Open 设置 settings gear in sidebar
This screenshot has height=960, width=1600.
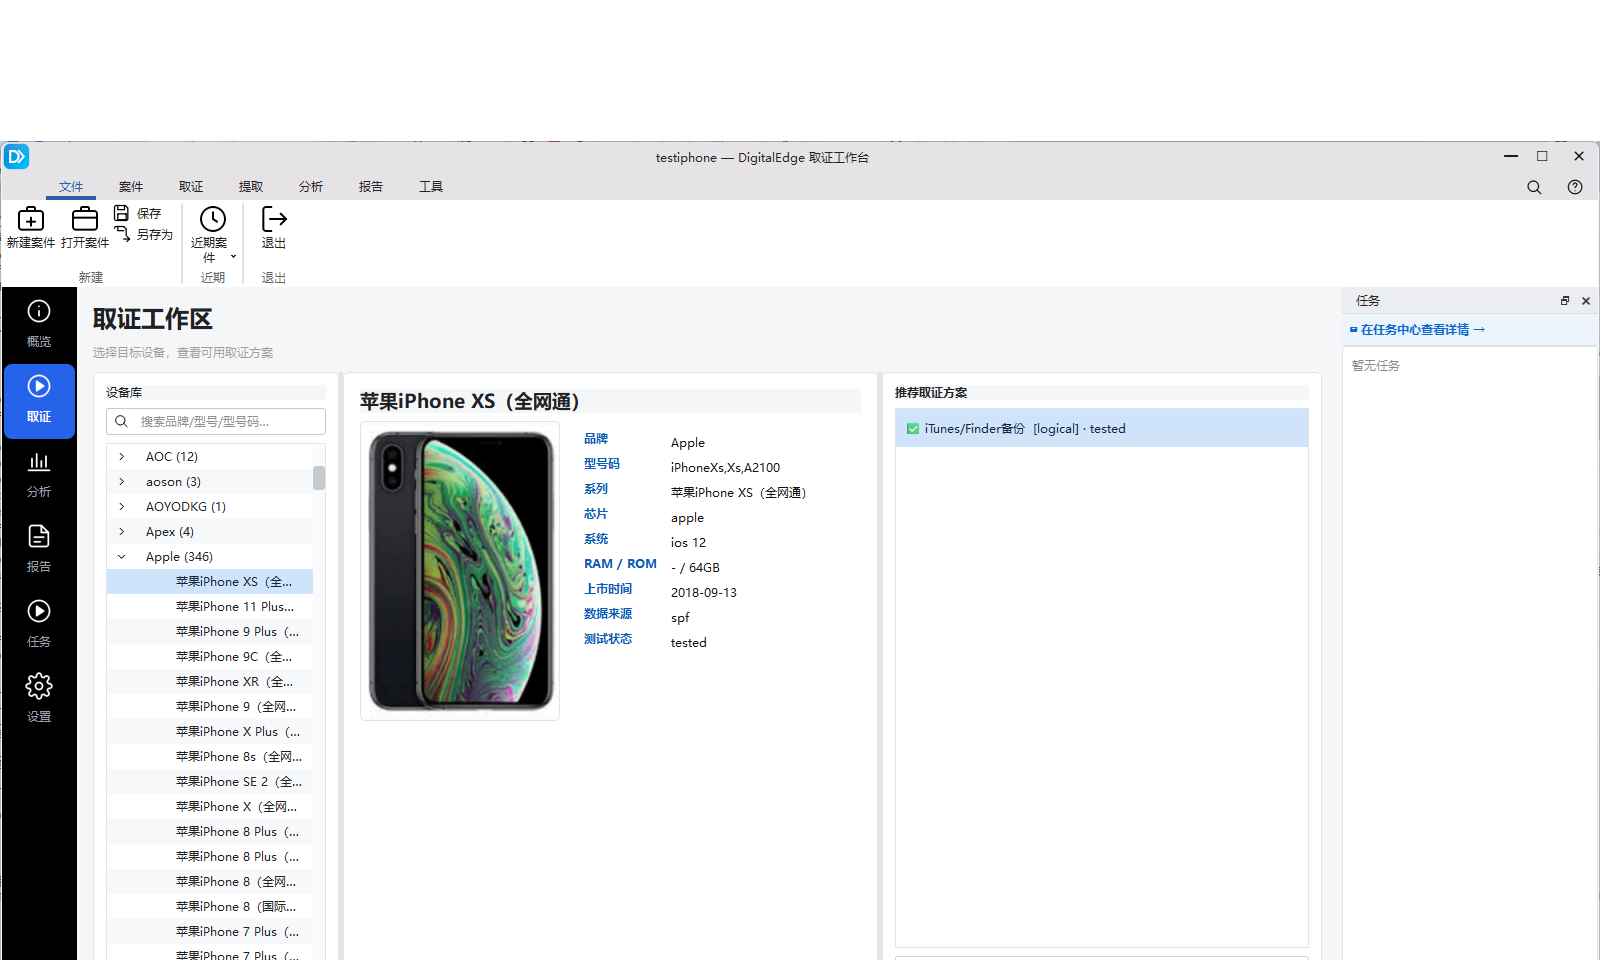[39, 700]
